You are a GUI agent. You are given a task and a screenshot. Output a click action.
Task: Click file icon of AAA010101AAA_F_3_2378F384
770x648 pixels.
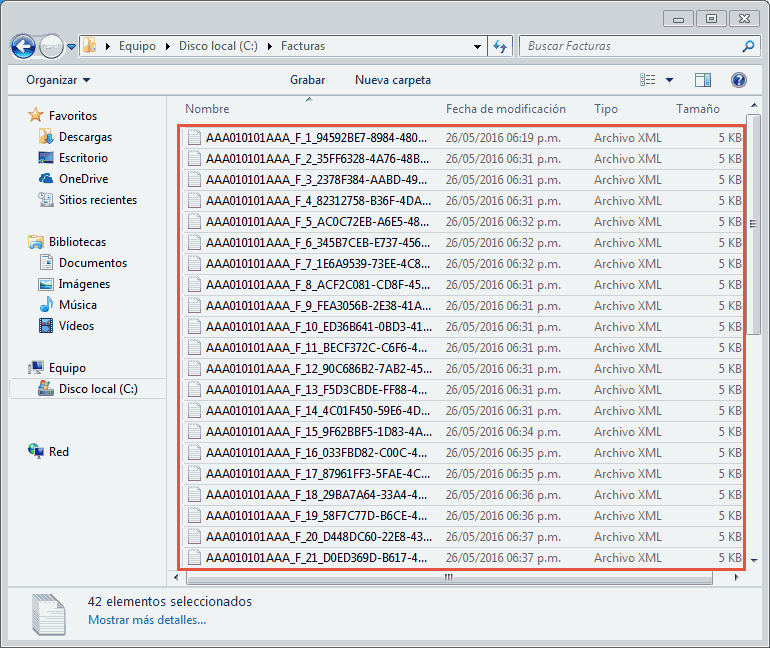tap(194, 180)
